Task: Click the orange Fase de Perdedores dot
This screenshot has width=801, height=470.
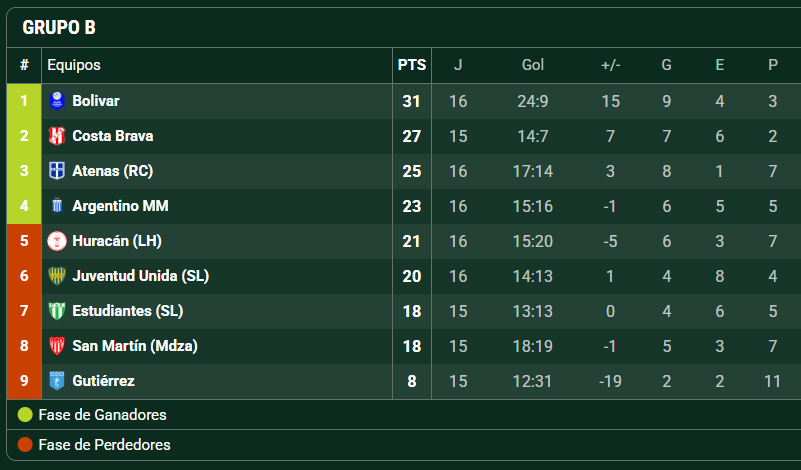Action: pyautogui.click(x=25, y=444)
